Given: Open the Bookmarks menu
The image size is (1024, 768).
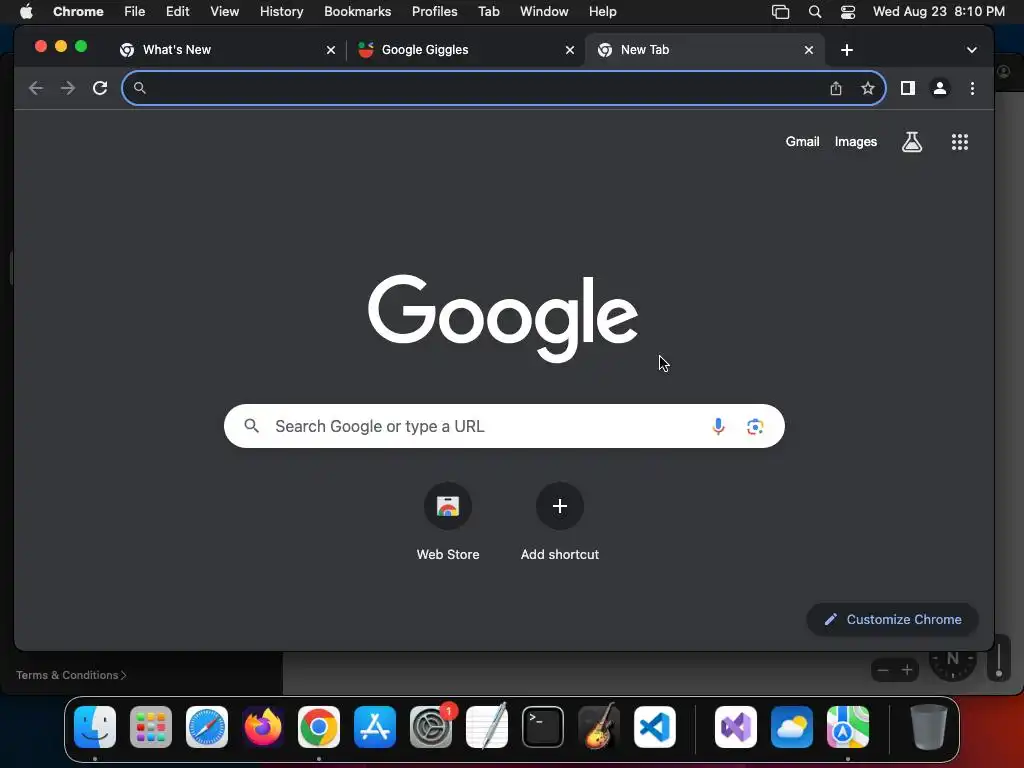Looking at the screenshot, I should click(x=357, y=12).
